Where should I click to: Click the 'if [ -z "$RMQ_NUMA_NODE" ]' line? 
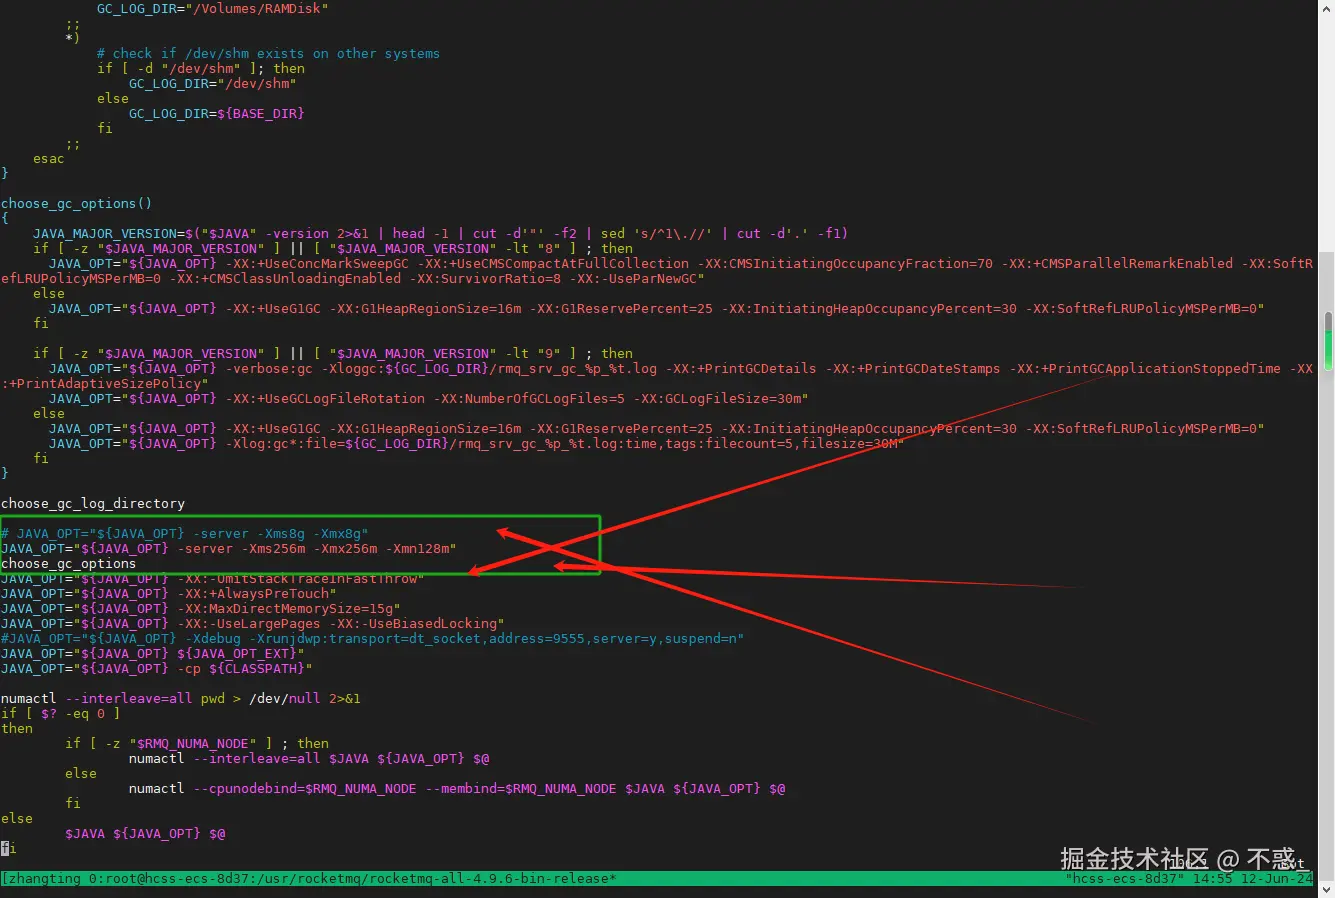[x=196, y=743]
